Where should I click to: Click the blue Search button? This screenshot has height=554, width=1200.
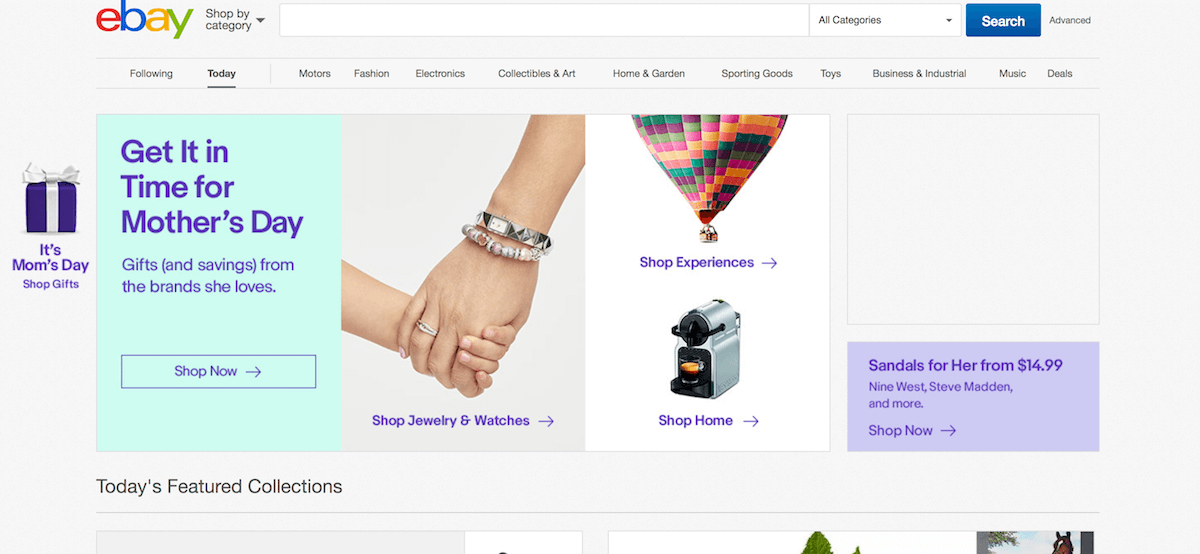[x=1003, y=20]
